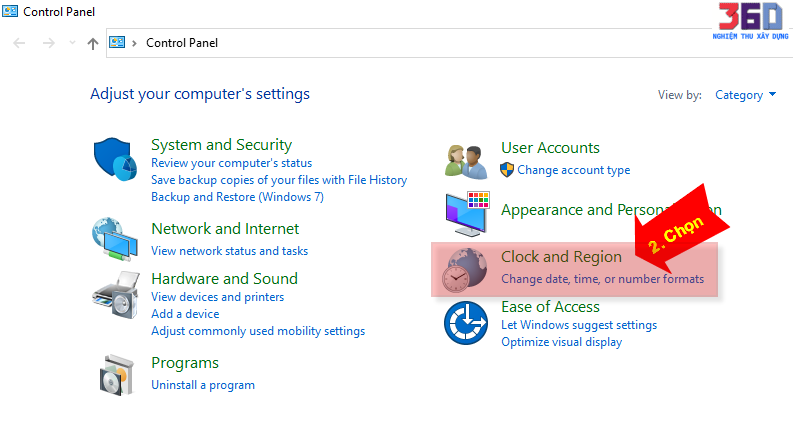Click the User Accounts people icon
Image resolution: width=793 pixels, height=427 pixels.
pyautogui.click(x=466, y=162)
